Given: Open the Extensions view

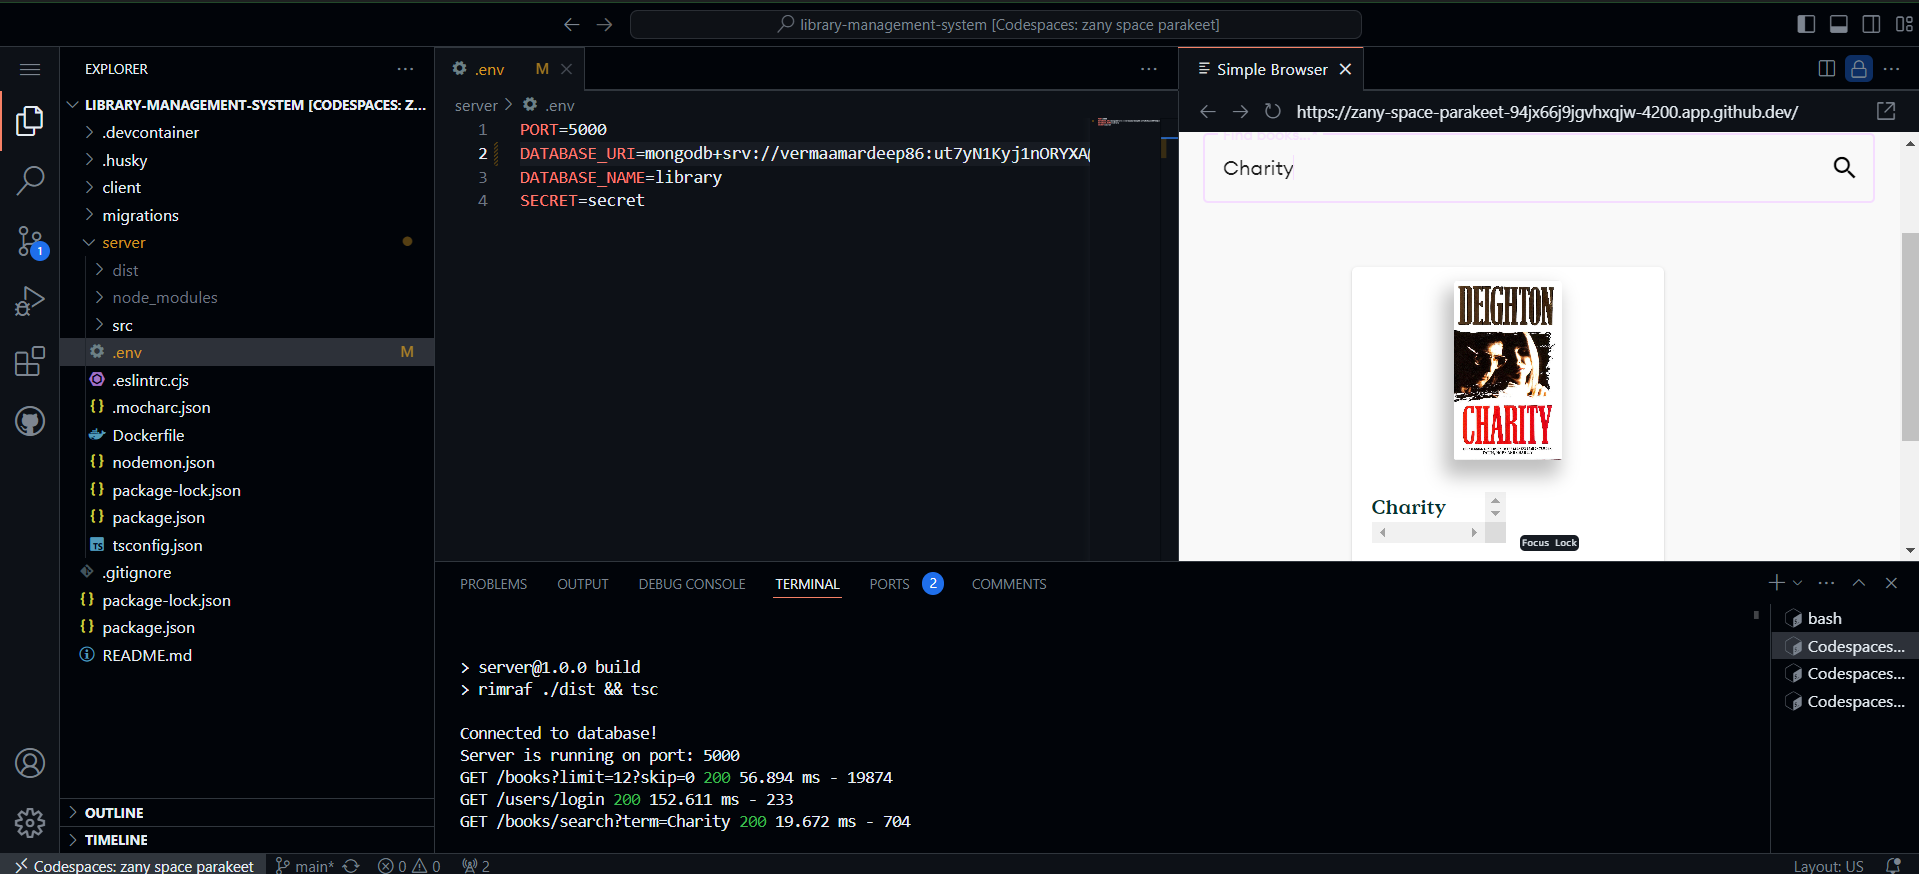Looking at the screenshot, I should (x=30, y=361).
